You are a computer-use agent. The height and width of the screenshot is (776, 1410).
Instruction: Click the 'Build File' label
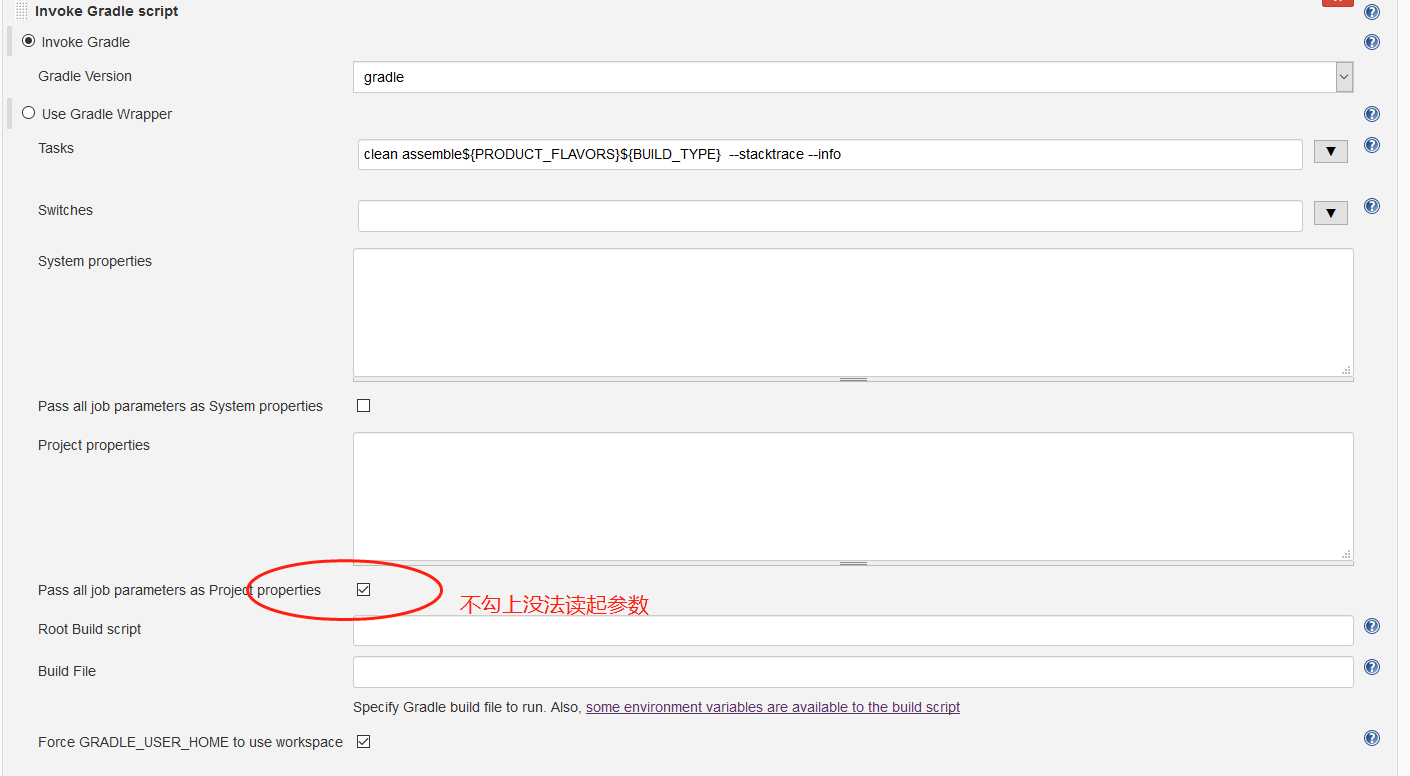point(67,671)
